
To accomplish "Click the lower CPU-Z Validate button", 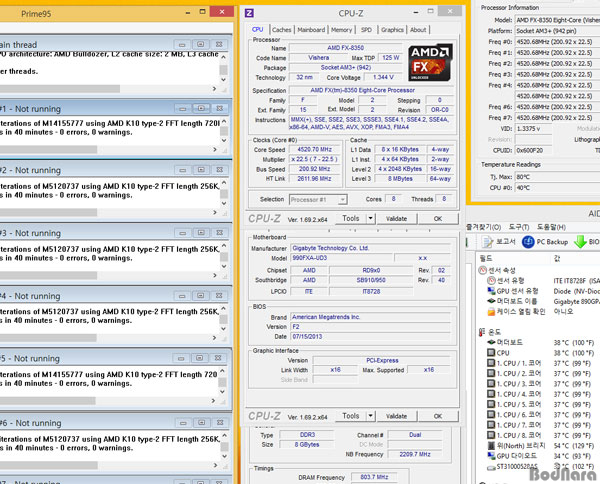I will (396, 416).
